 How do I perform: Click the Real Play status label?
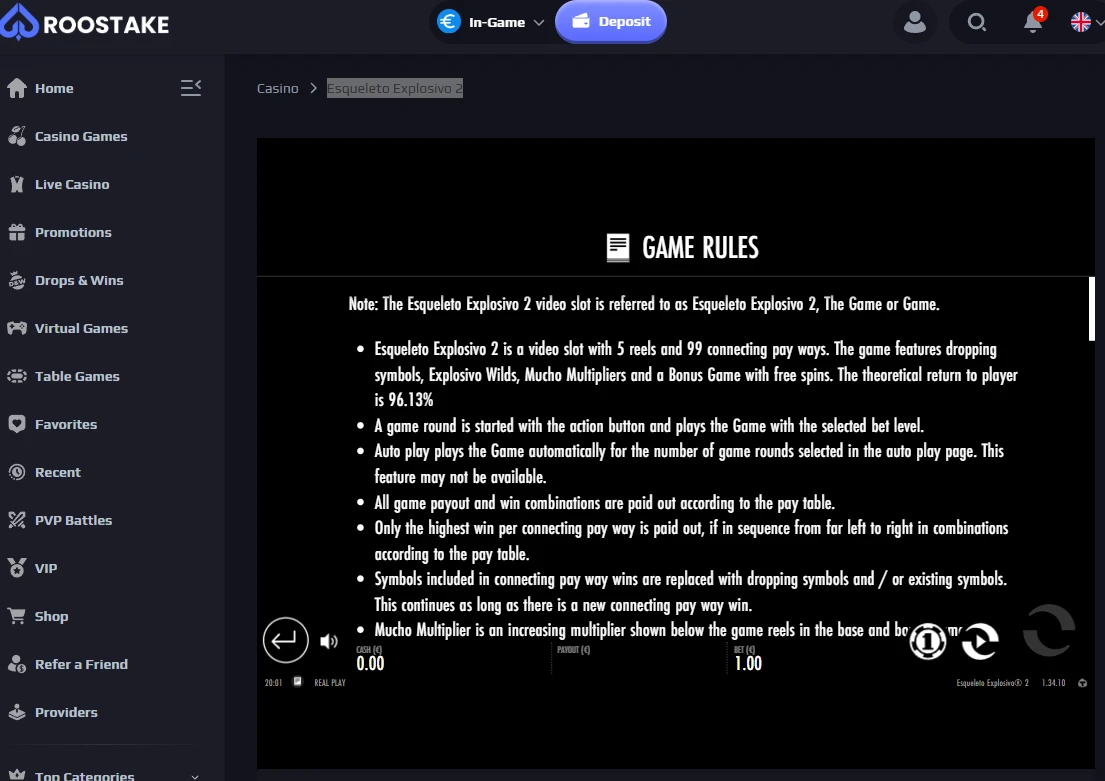point(330,682)
